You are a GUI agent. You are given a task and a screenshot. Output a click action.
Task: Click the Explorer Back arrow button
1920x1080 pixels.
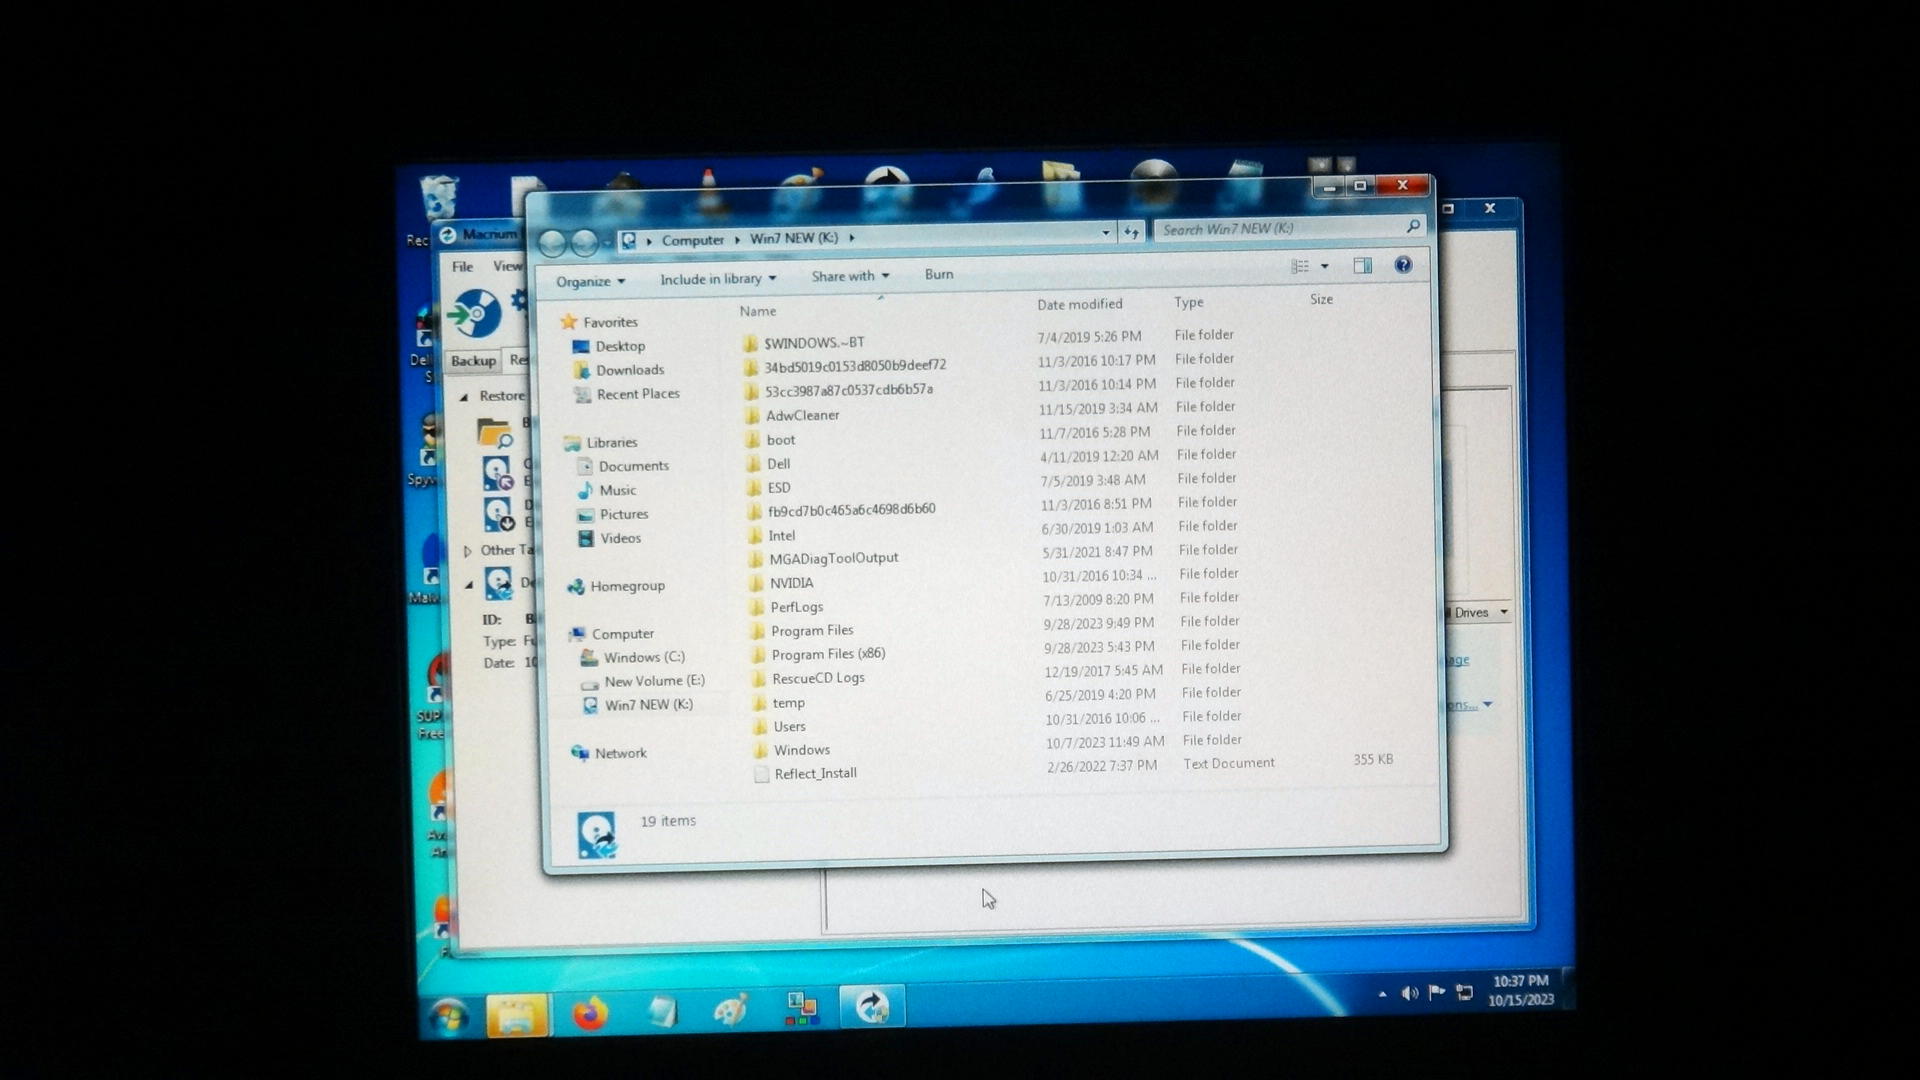(x=553, y=242)
